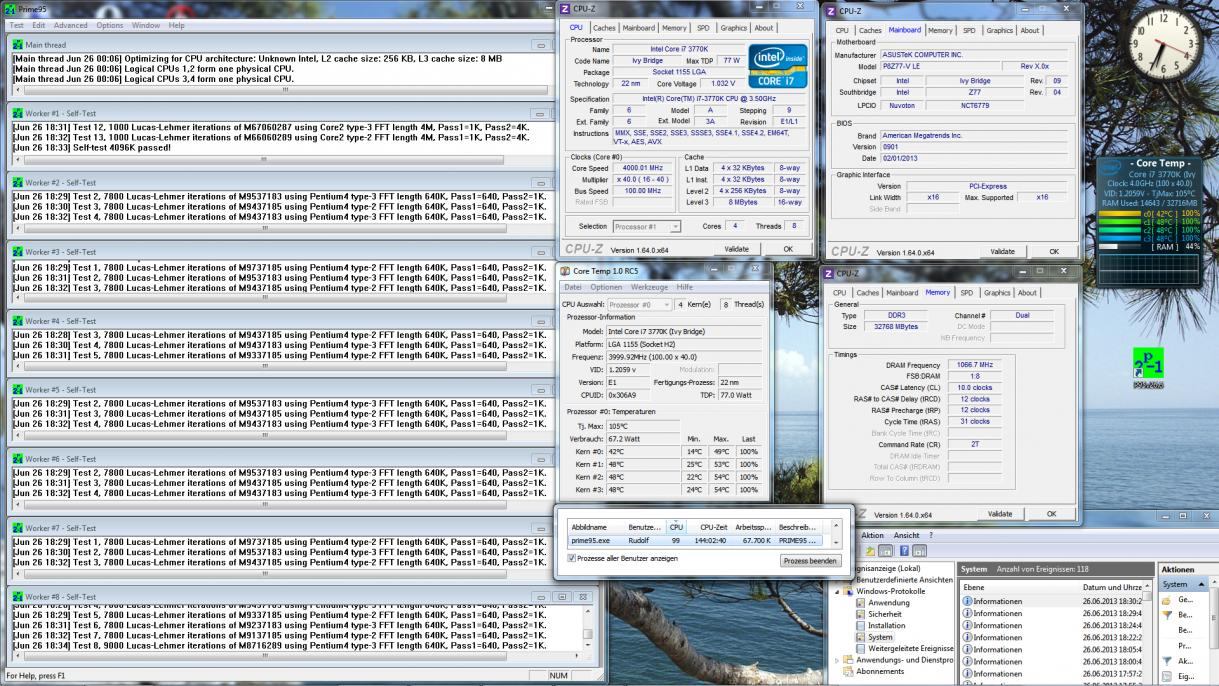The height and width of the screenshot is (686, 1219).
Task: Open the Ansicht menu in Event Viewer
Action: point(906,535)
